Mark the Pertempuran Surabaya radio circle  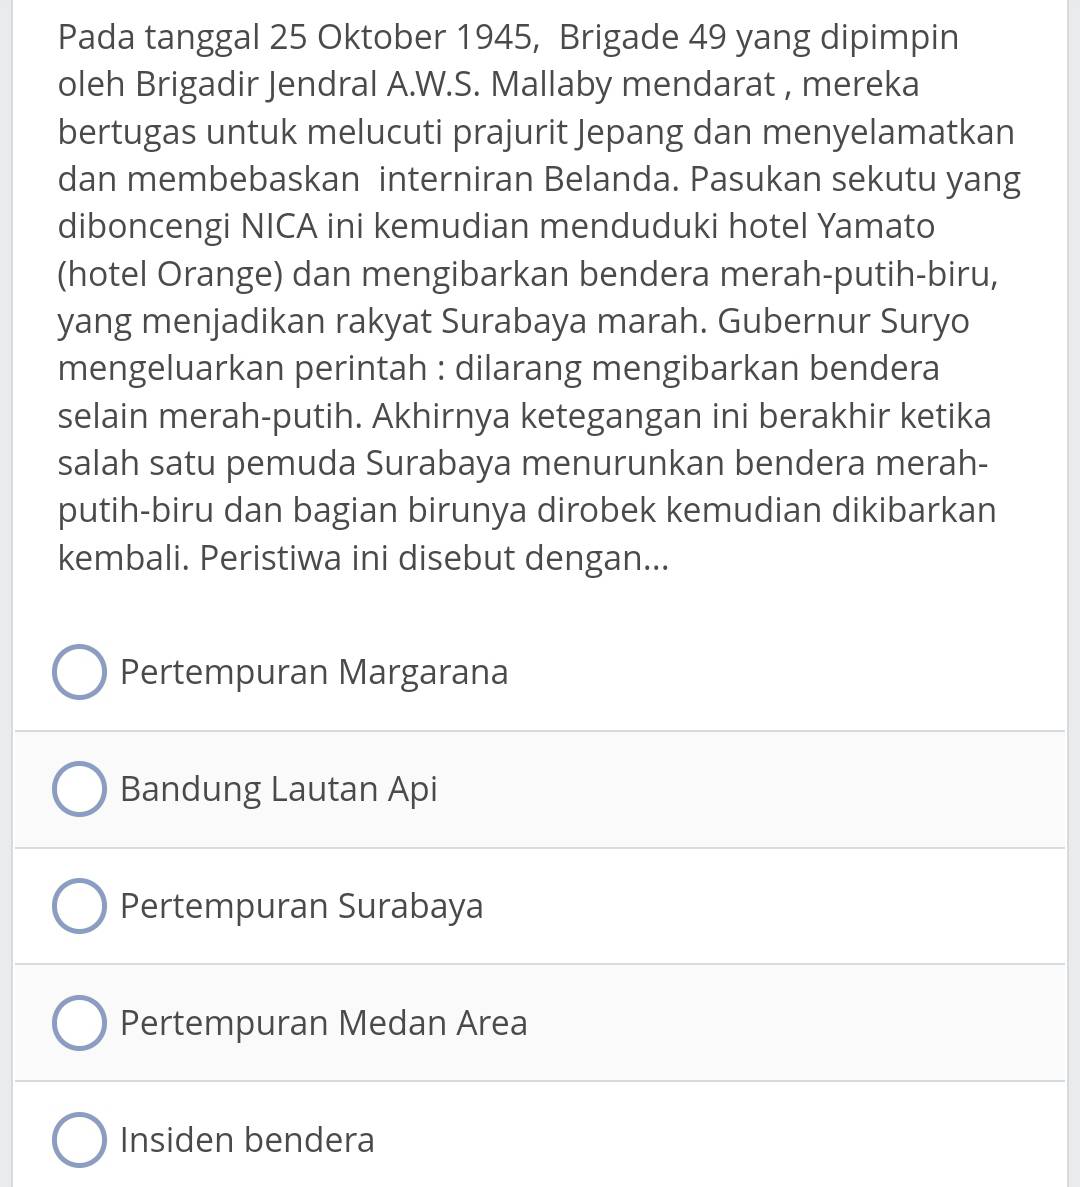pyautogui.click(x=79, y=906)
